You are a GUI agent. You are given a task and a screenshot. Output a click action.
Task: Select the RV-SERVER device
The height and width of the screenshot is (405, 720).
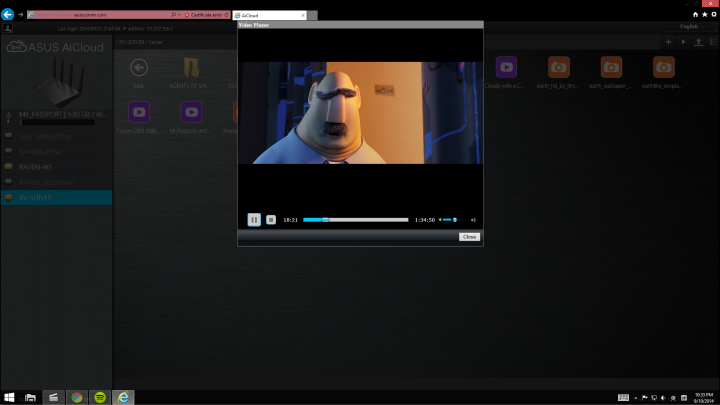tap(56, 197)
